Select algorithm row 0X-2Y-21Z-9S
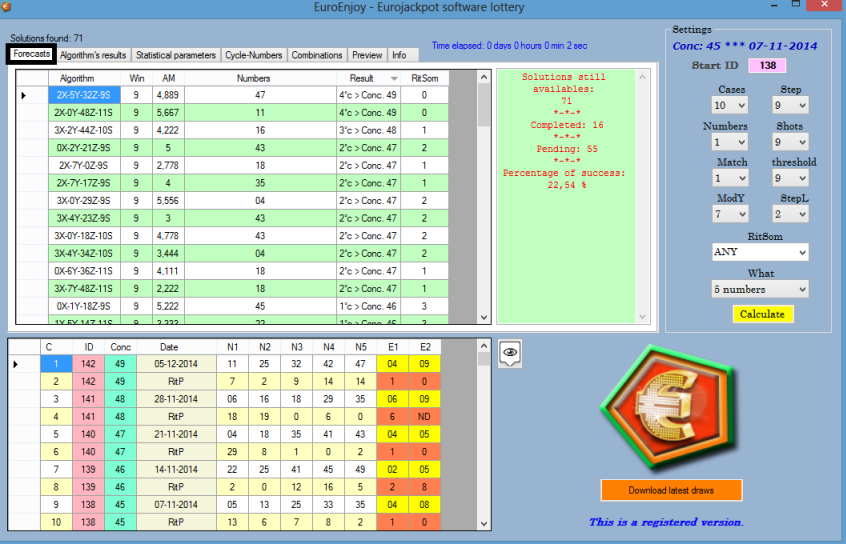Viewport: 846px width, 544px height. [x=85, y=148]
